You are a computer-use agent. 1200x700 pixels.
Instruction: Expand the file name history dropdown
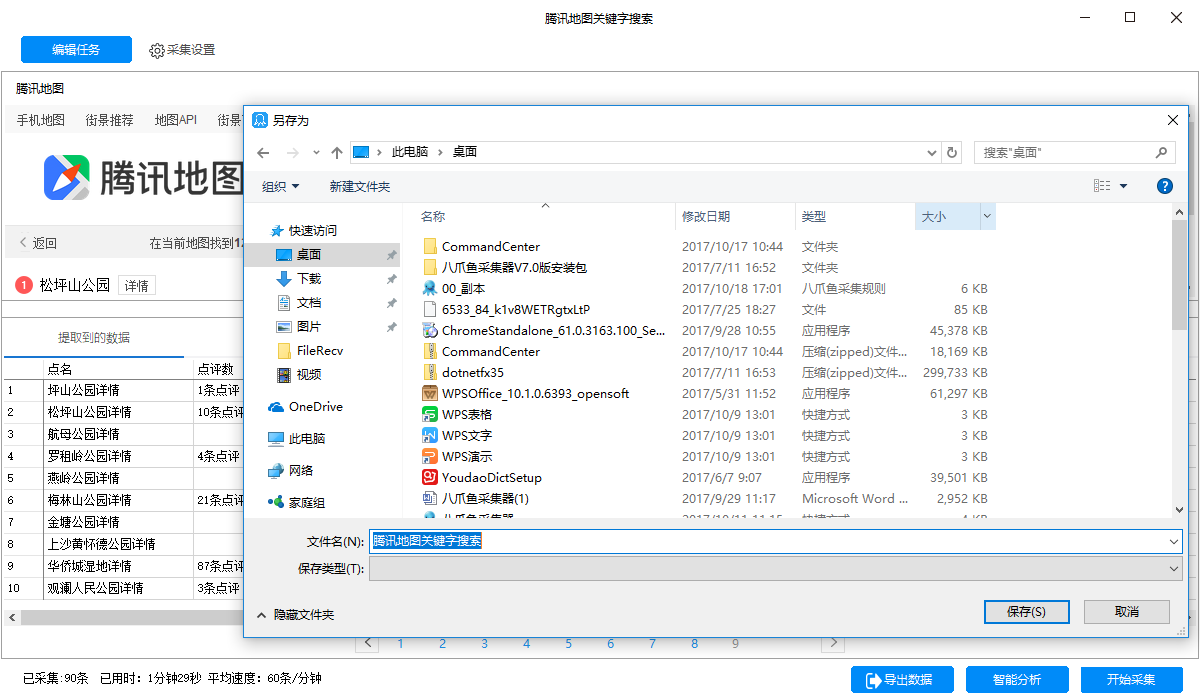[1173, 541]
